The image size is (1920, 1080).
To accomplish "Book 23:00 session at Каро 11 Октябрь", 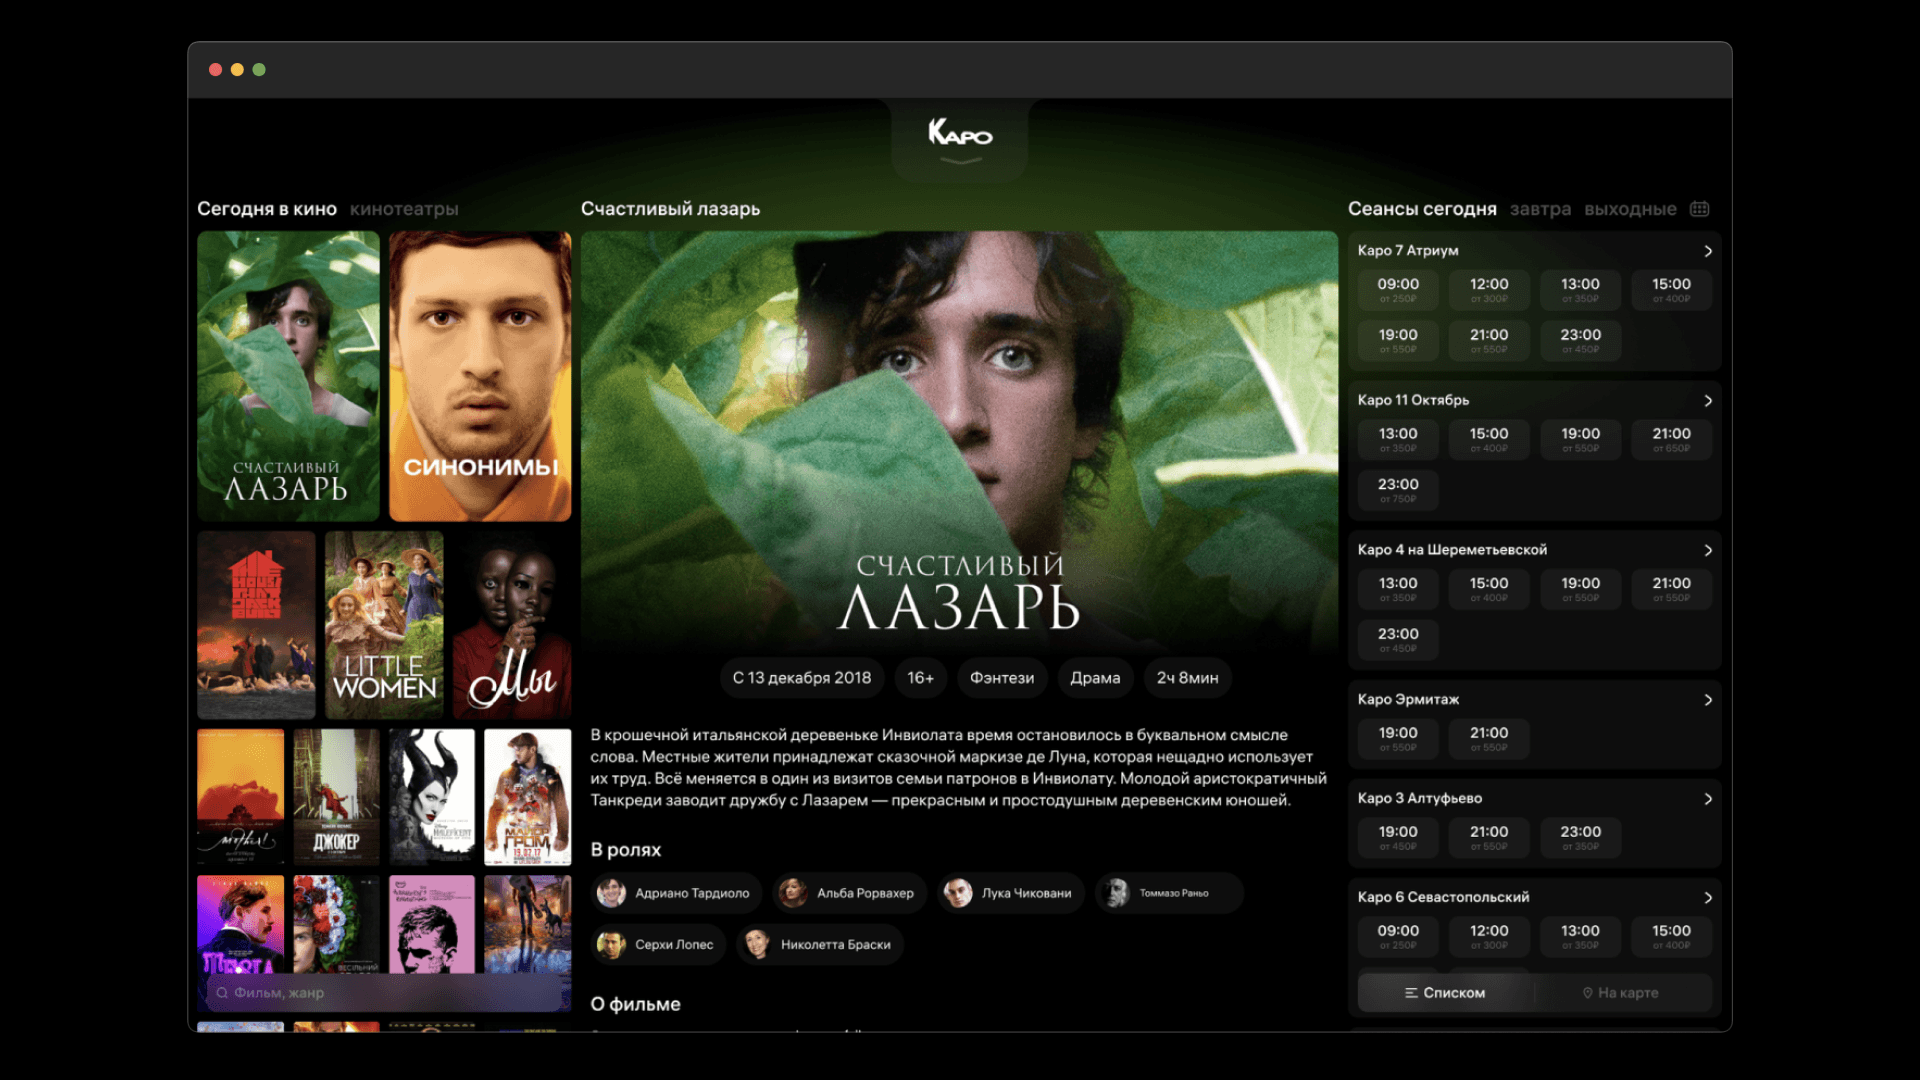I will coord(1398,489).
